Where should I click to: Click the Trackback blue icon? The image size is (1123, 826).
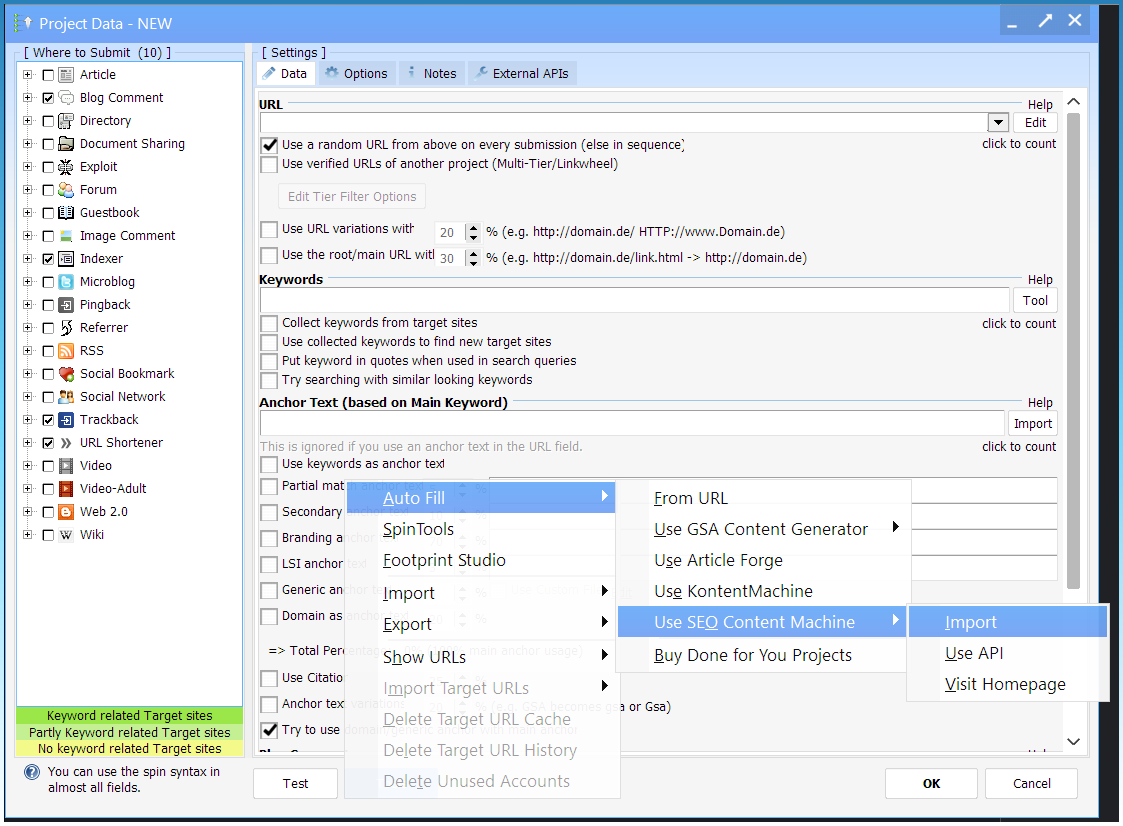[x=66, y=420]
